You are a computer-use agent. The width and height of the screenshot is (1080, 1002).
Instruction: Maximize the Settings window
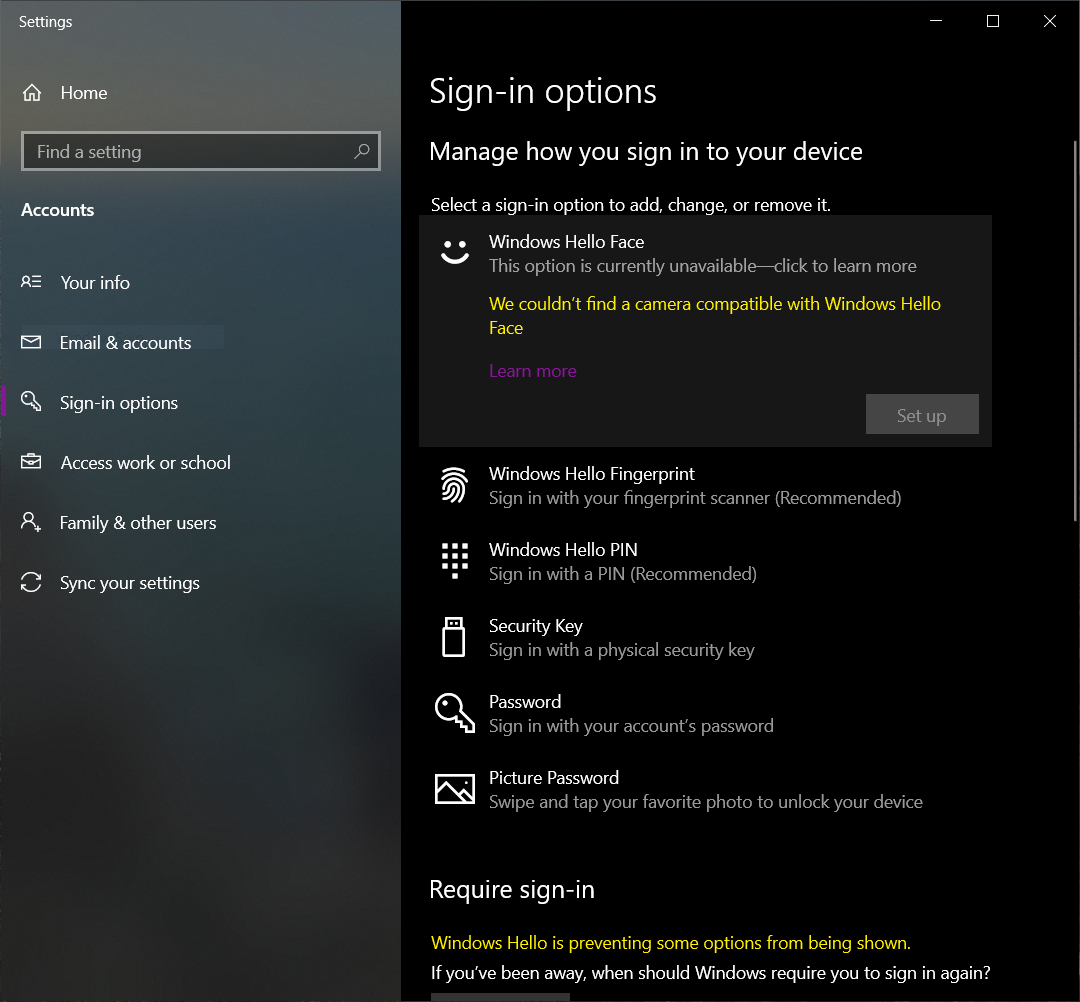[x=993, y=21]
